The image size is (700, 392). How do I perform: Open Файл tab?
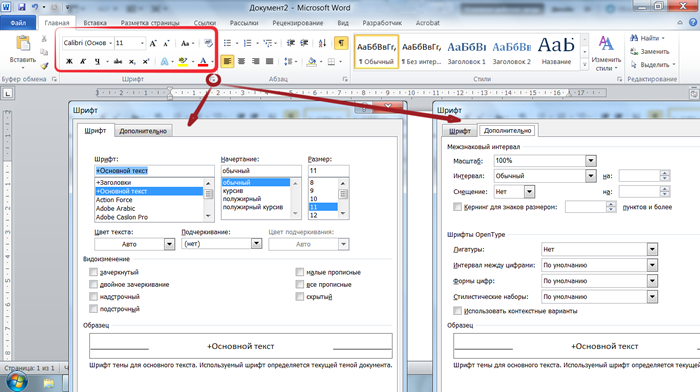pos(18,23)
